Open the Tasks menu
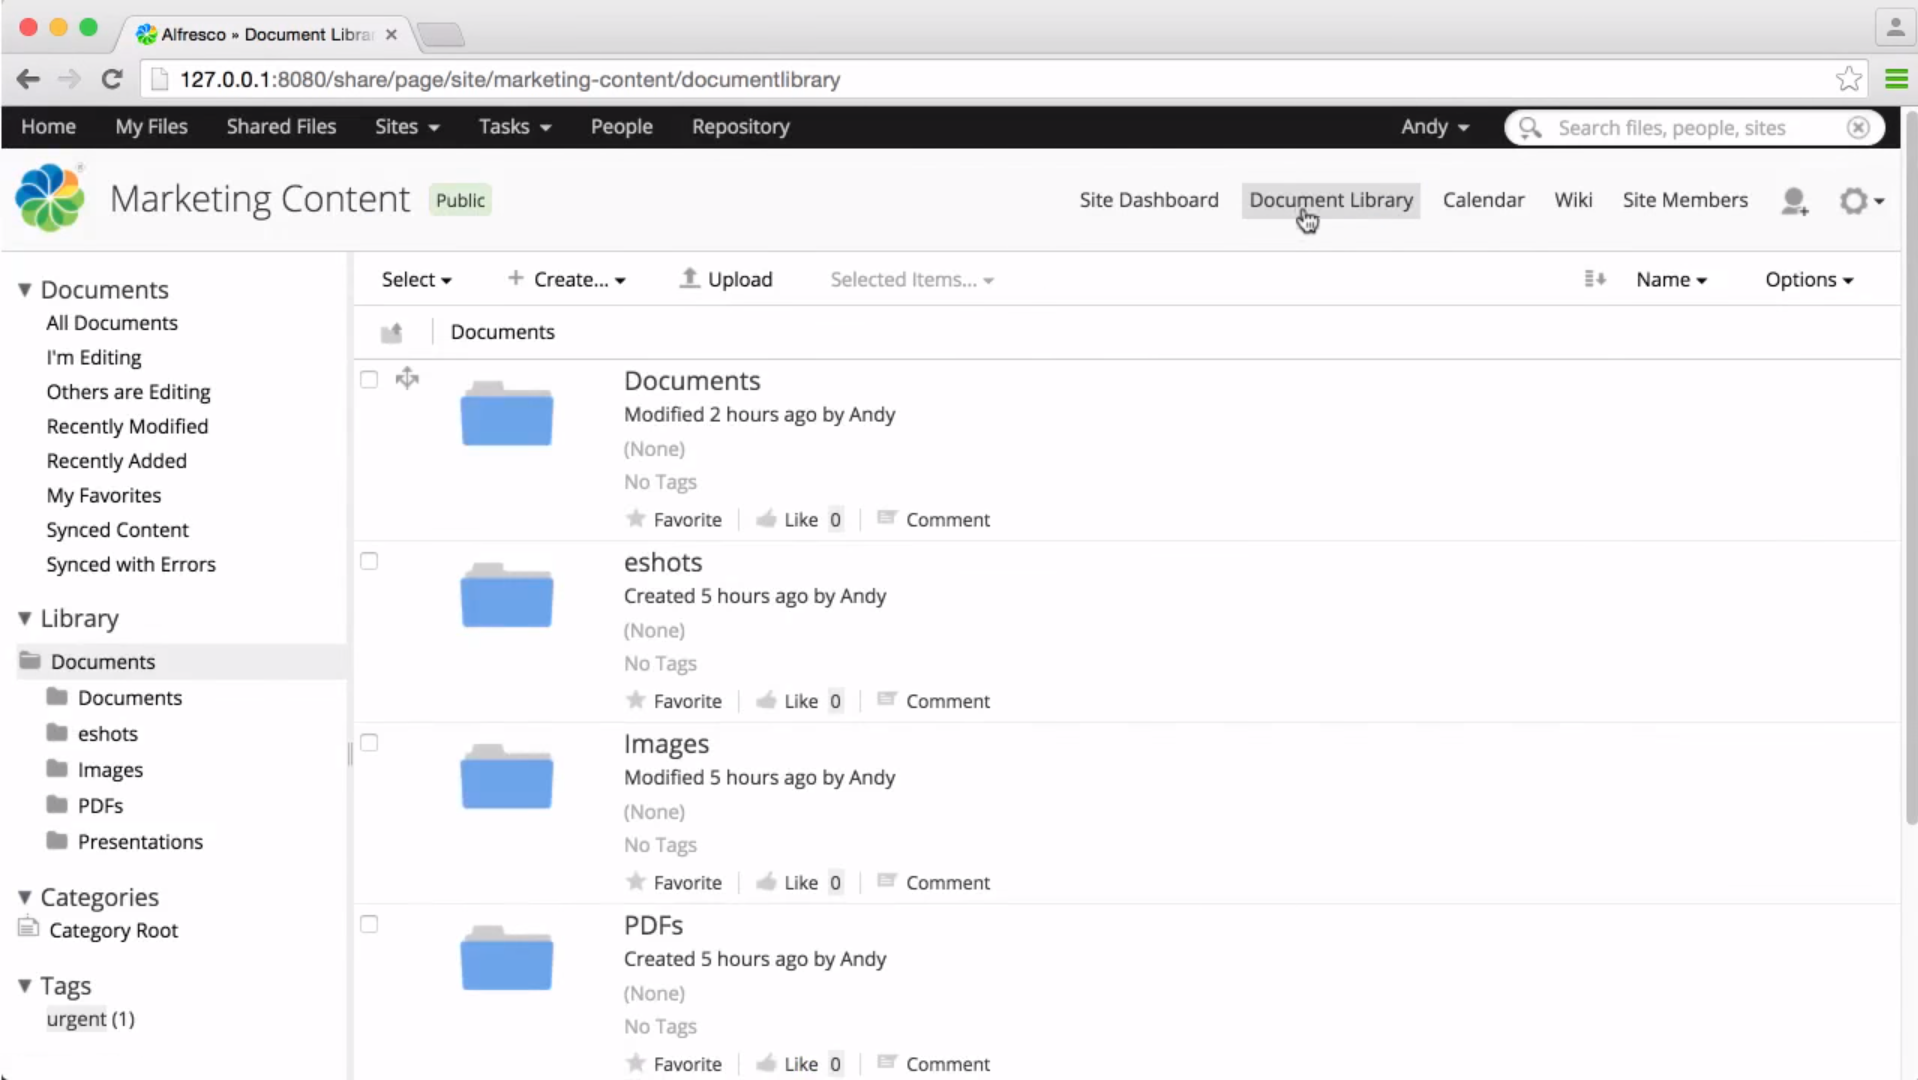This screenshot has width=1918, height=1080. click(x=514, y=127)
